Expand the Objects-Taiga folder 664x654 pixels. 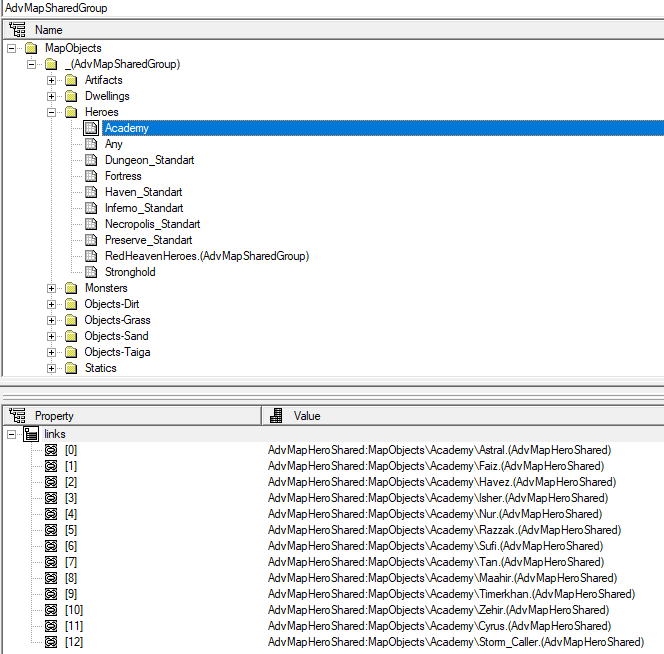pos(51,352)
